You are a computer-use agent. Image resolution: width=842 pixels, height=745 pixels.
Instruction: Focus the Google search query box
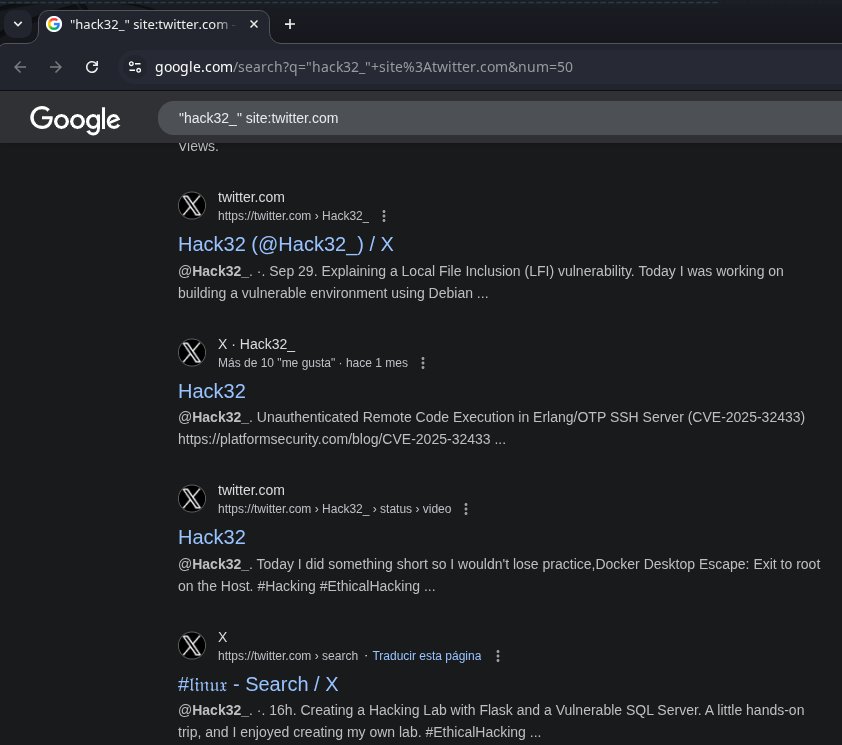[x=499, y=118]
